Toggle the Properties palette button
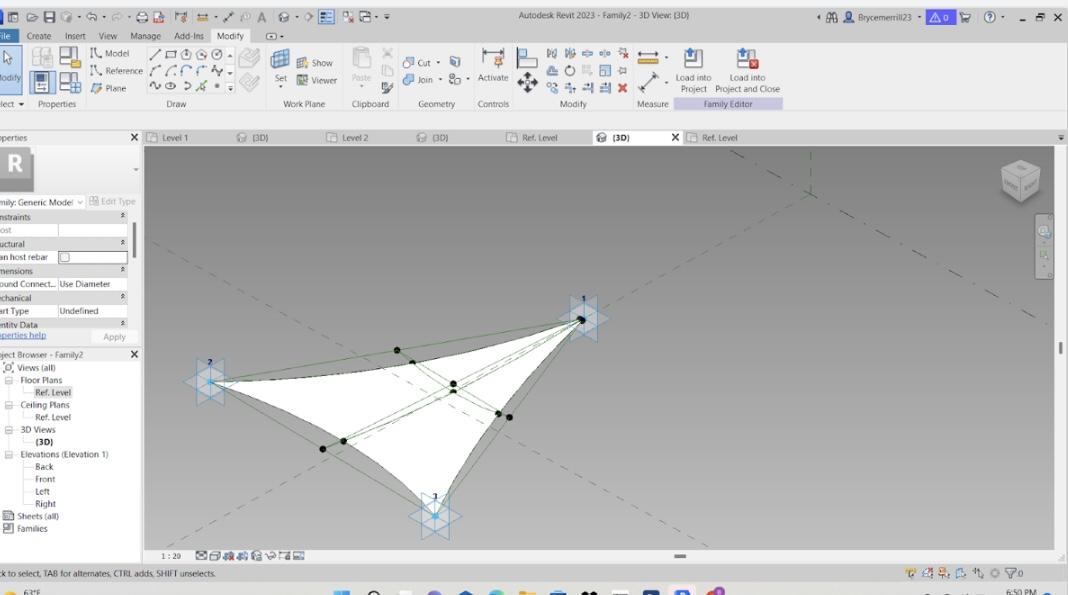This screenshot has height=595, width=1068. 42,83
